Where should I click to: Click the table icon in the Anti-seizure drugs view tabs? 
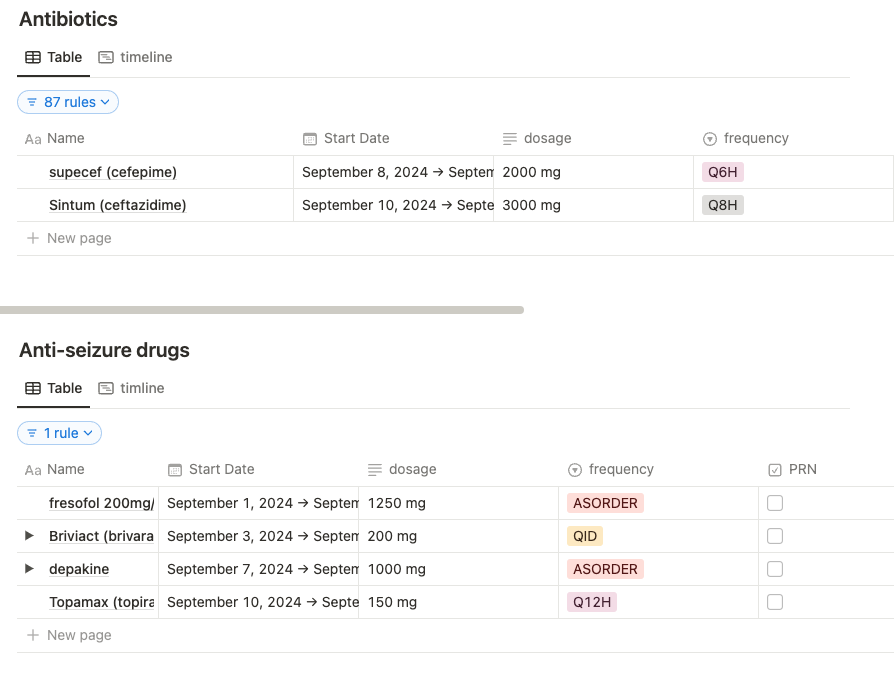coord(33,389)
